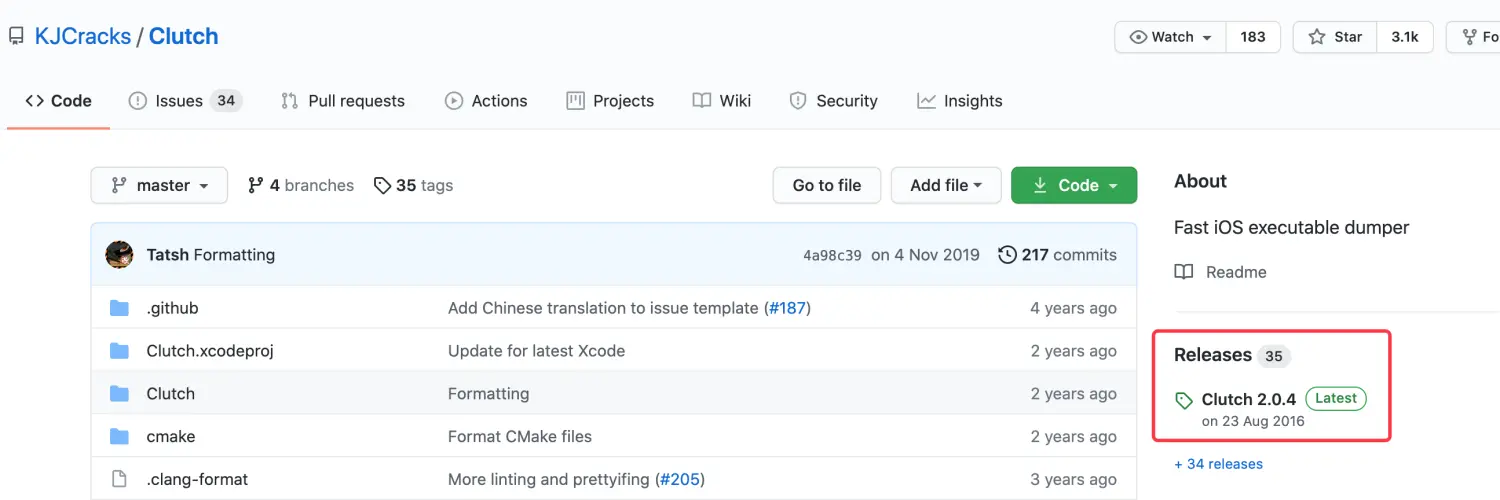
Task: Star the Clutch repository
Action: 1336,37
